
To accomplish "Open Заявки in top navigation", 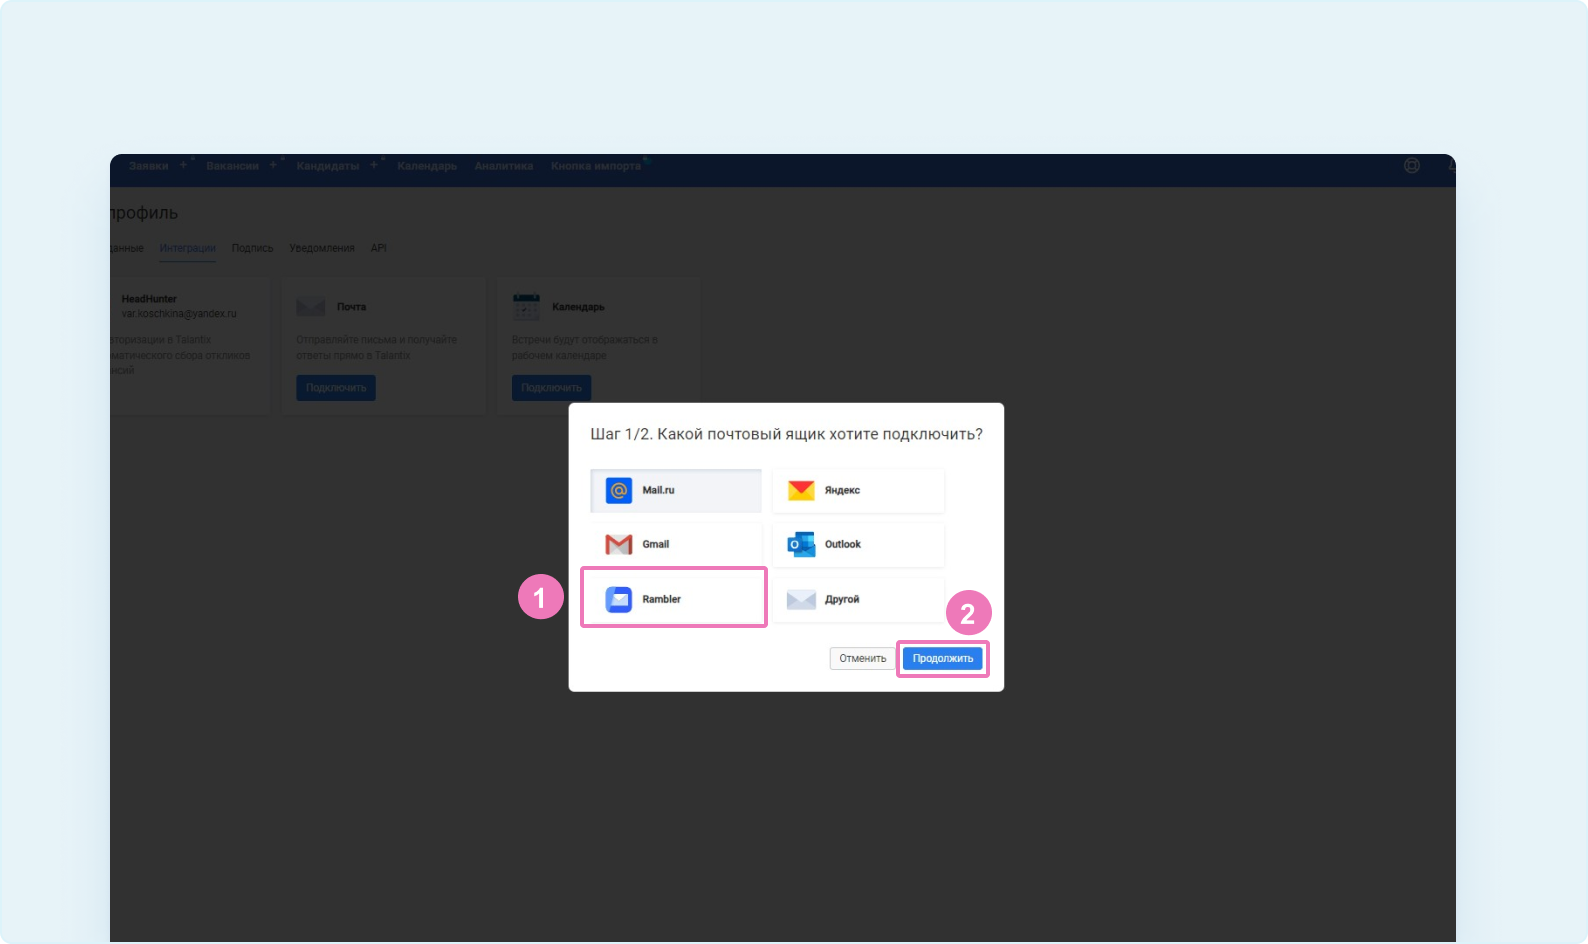I will [149, 166].
